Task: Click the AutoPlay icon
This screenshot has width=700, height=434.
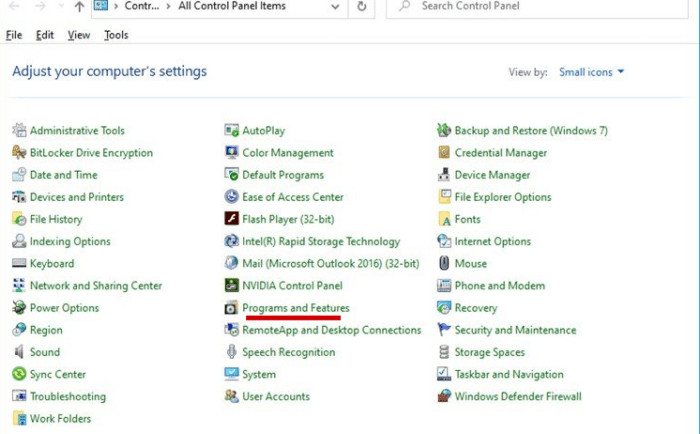Action: click(232, 130)
